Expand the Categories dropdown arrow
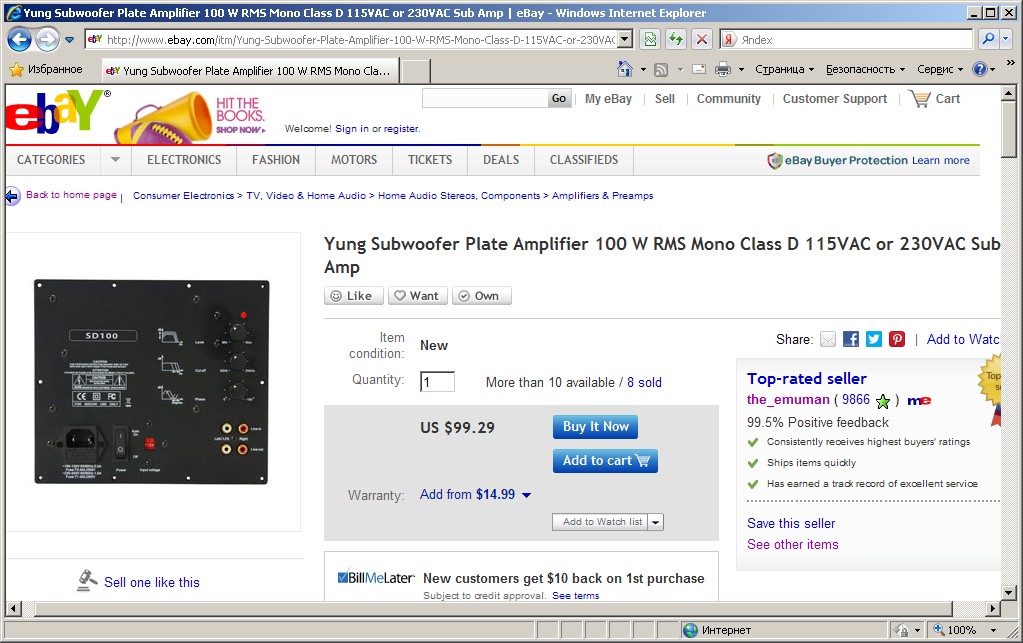 [x=115, y=160]
